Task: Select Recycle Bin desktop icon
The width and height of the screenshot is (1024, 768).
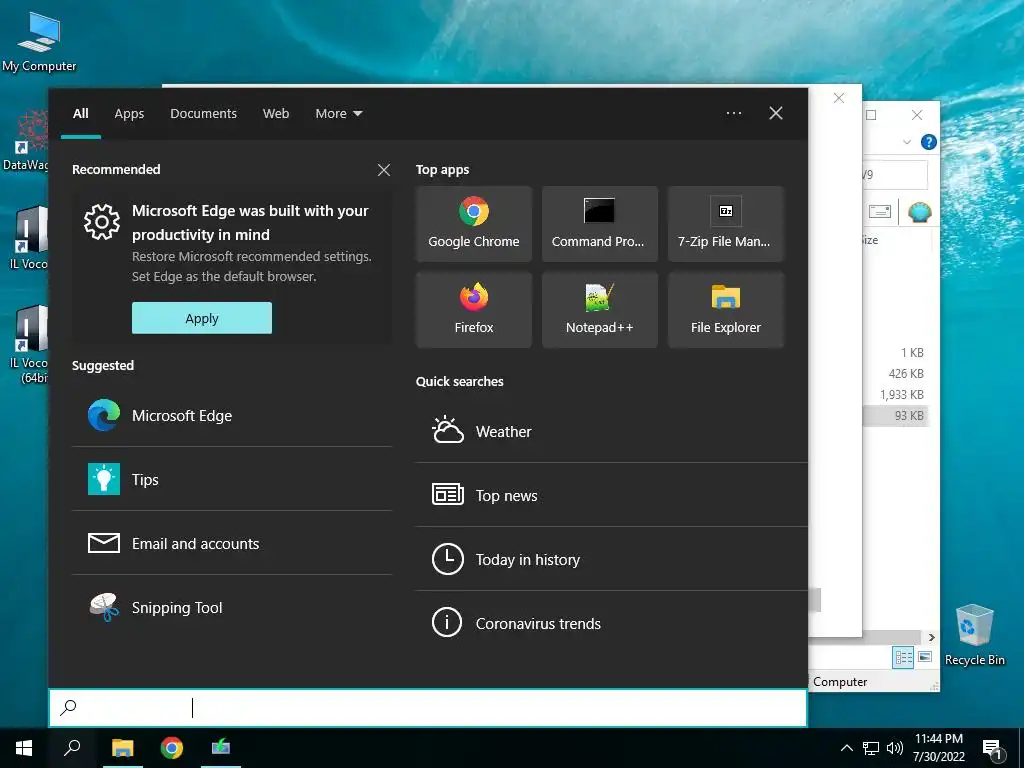Action: [974, 635]
